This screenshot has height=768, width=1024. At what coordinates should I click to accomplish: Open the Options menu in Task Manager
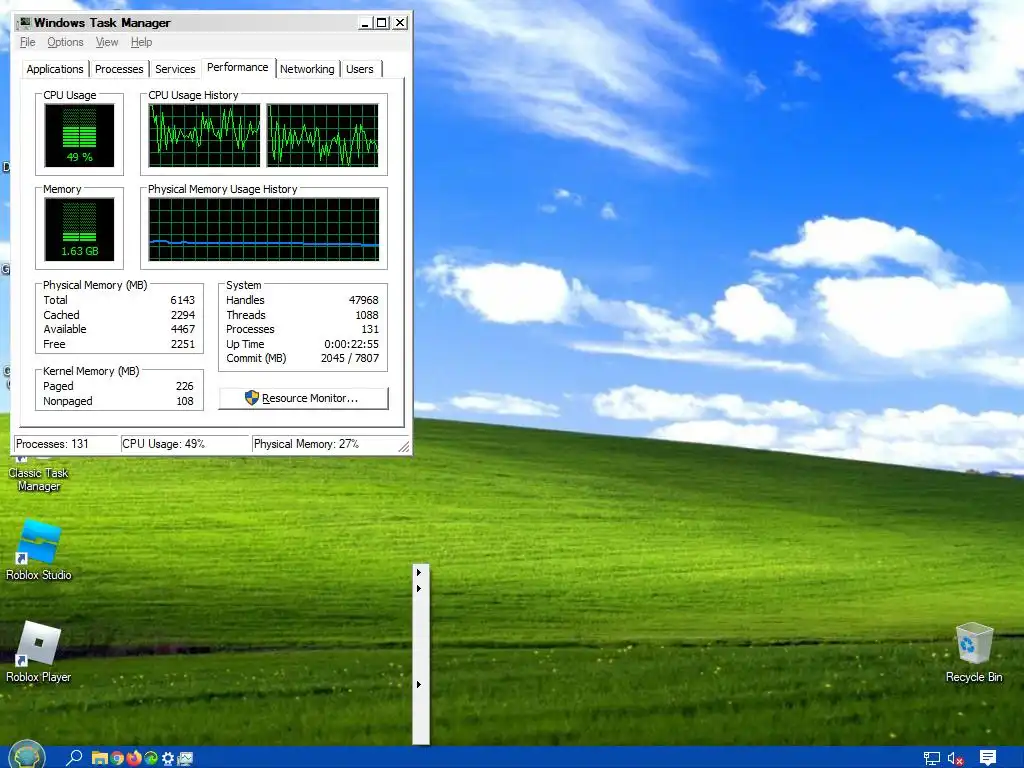[65, 42]
